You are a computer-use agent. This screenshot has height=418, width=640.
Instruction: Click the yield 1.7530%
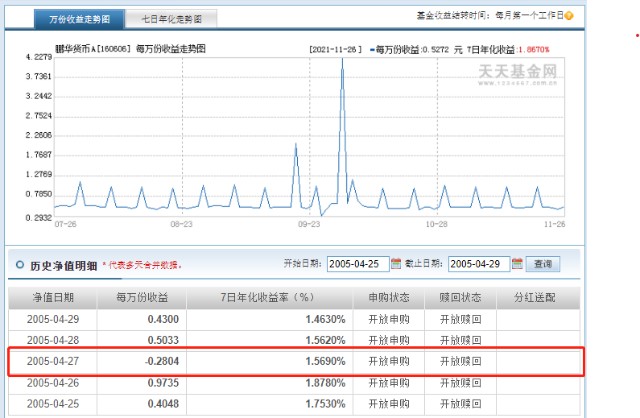coord(325,404)
